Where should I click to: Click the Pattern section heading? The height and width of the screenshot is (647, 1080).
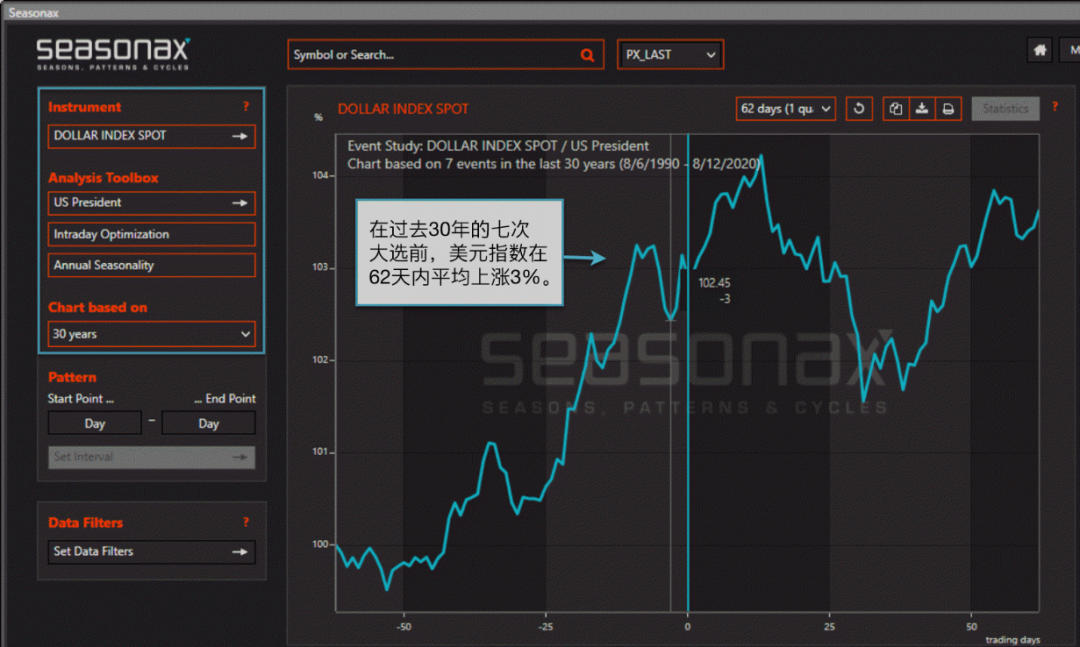tap(72, 377)
